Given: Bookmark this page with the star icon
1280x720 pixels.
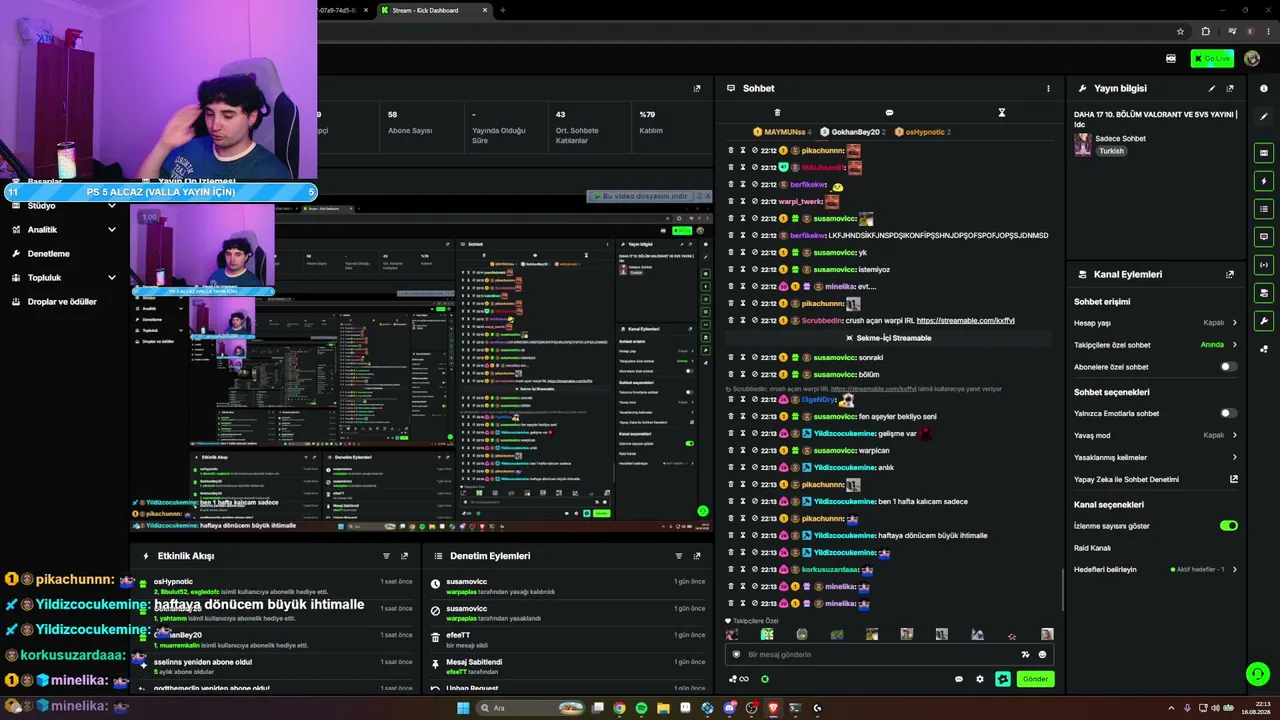Looking at the screenshot, I should (1180, 31).
